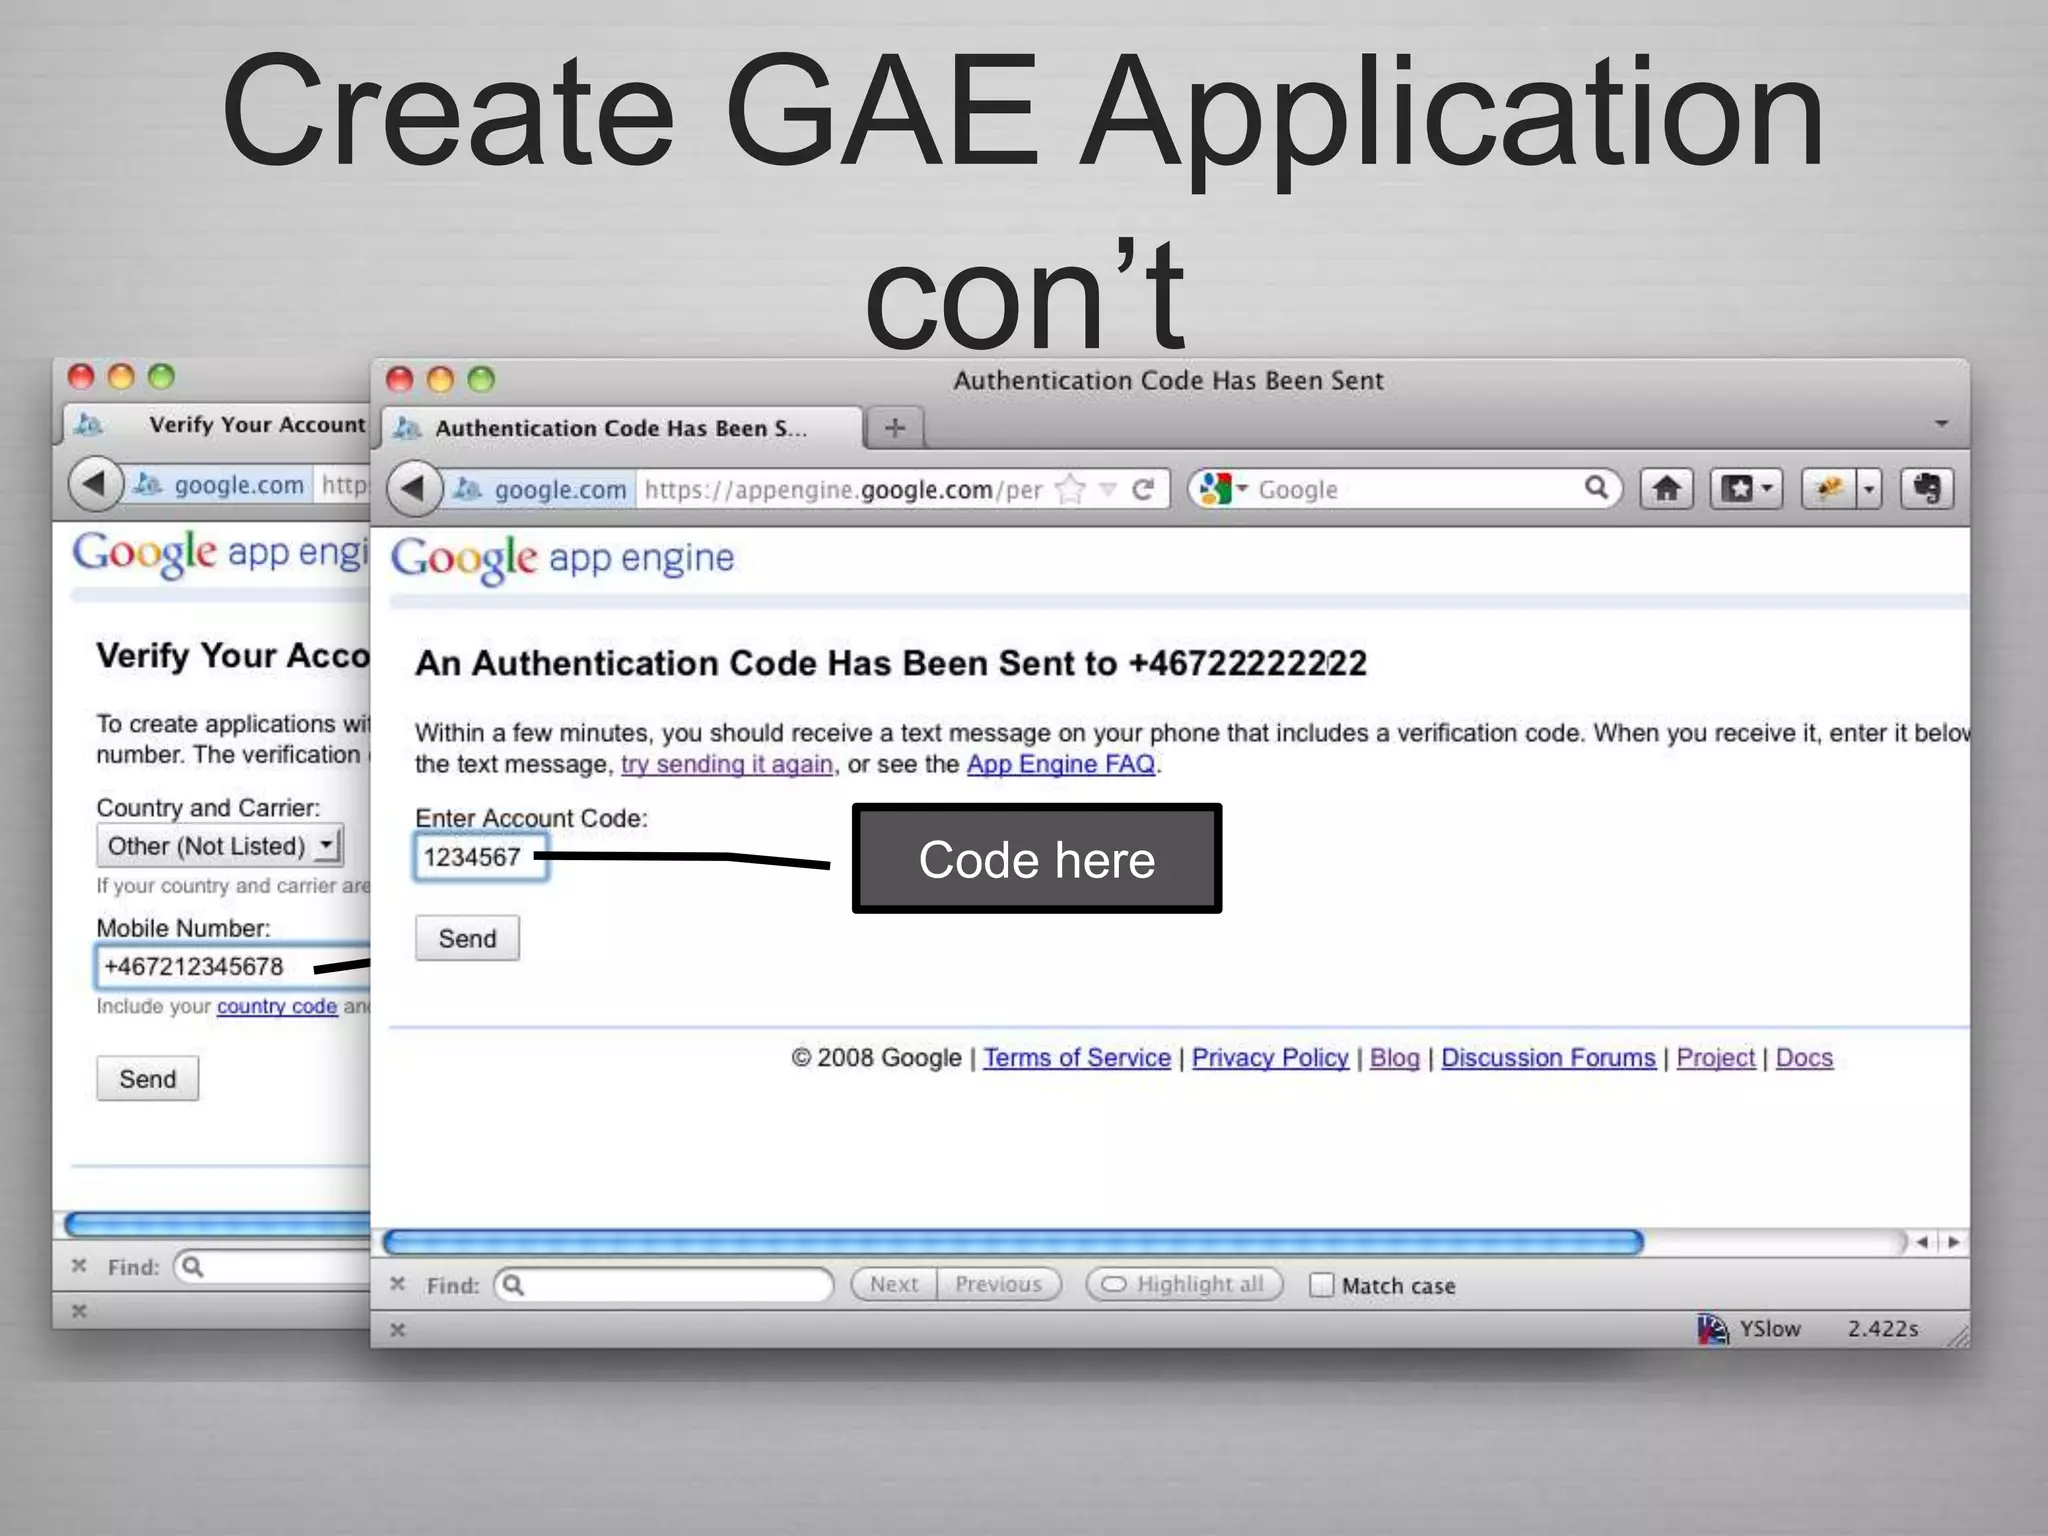Focus the Enter Account Code field
Screen dimensions: 2048x1536
481,857
